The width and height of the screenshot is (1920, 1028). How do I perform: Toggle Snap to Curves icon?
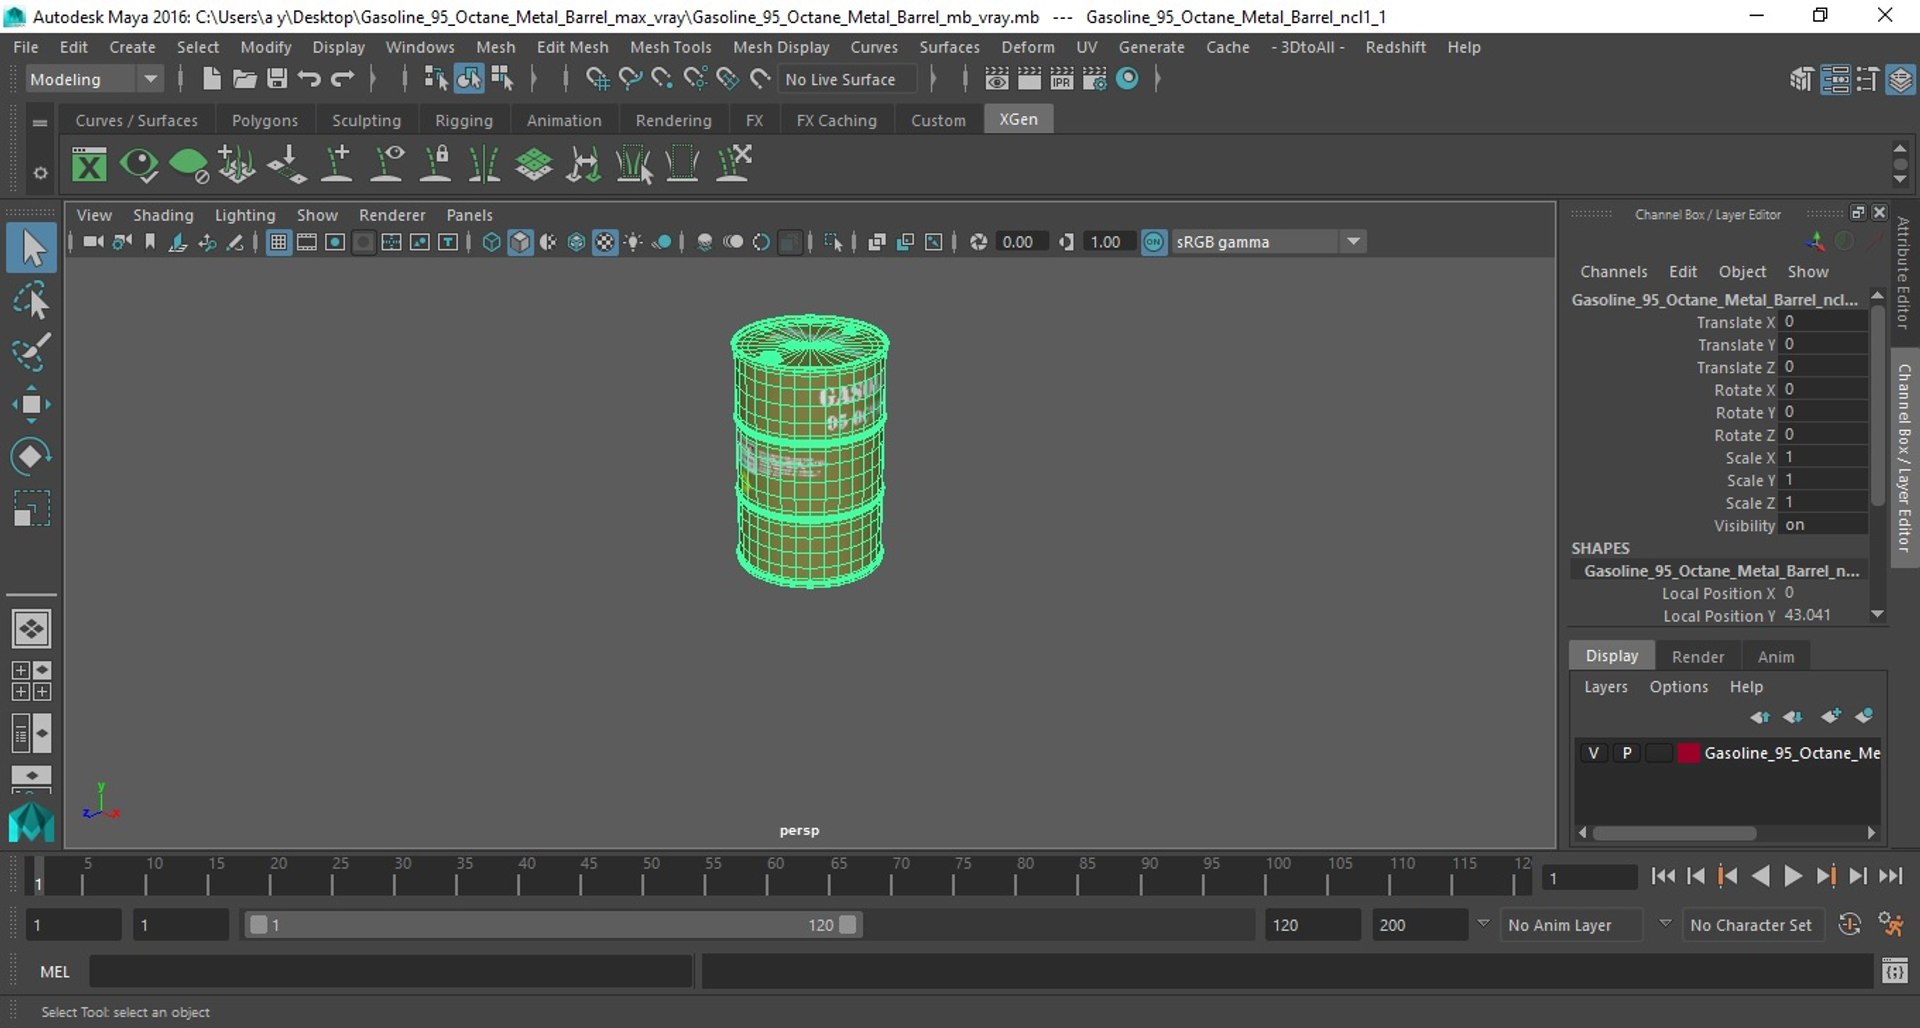(x=630, y=79)
